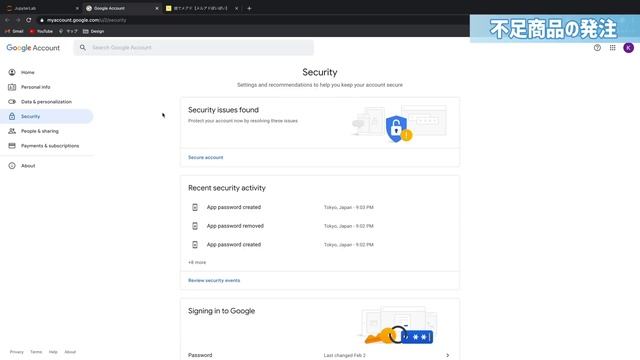Open the Gmail bookmark

tap(14, 31)
